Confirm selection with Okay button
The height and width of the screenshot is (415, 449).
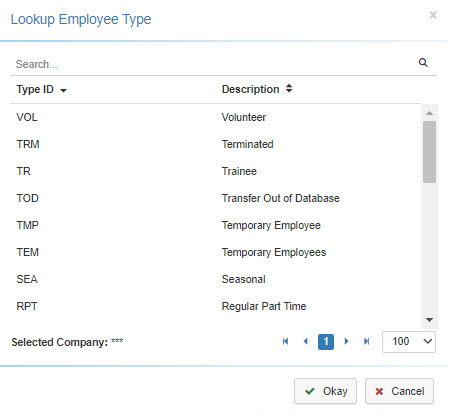[325, 391]
